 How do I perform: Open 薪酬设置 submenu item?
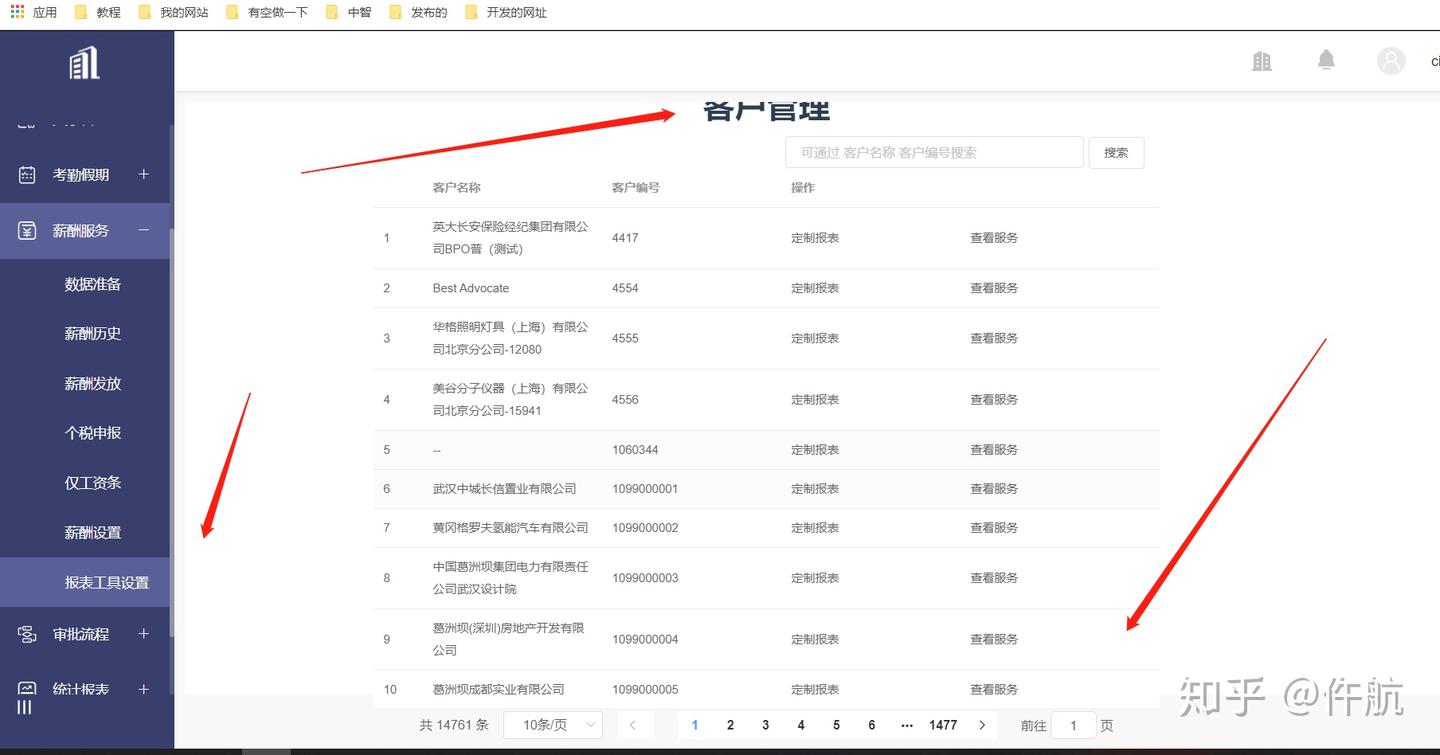click(93, 533)
